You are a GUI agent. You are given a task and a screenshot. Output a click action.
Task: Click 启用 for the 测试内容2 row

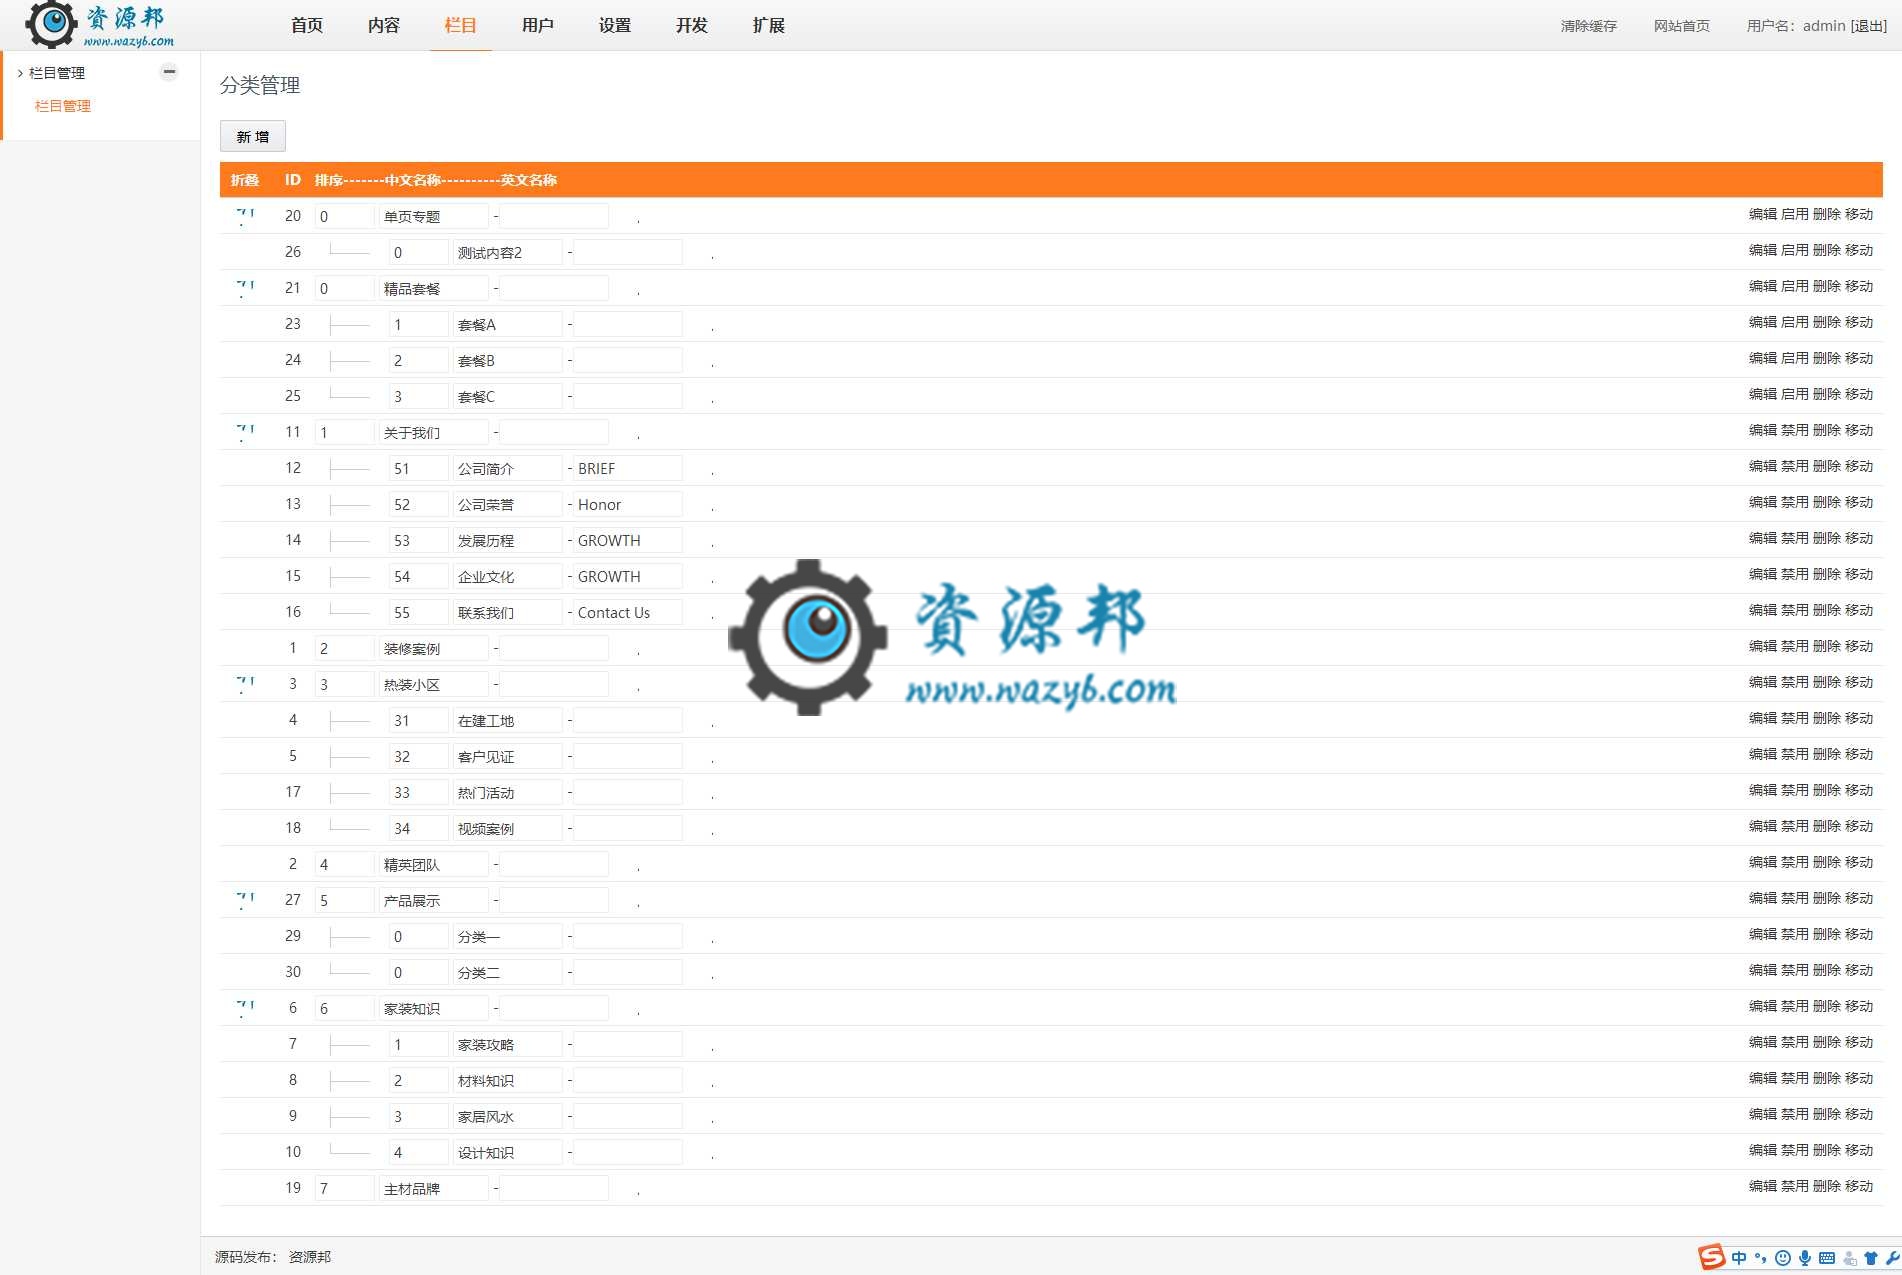[1794, 250]
